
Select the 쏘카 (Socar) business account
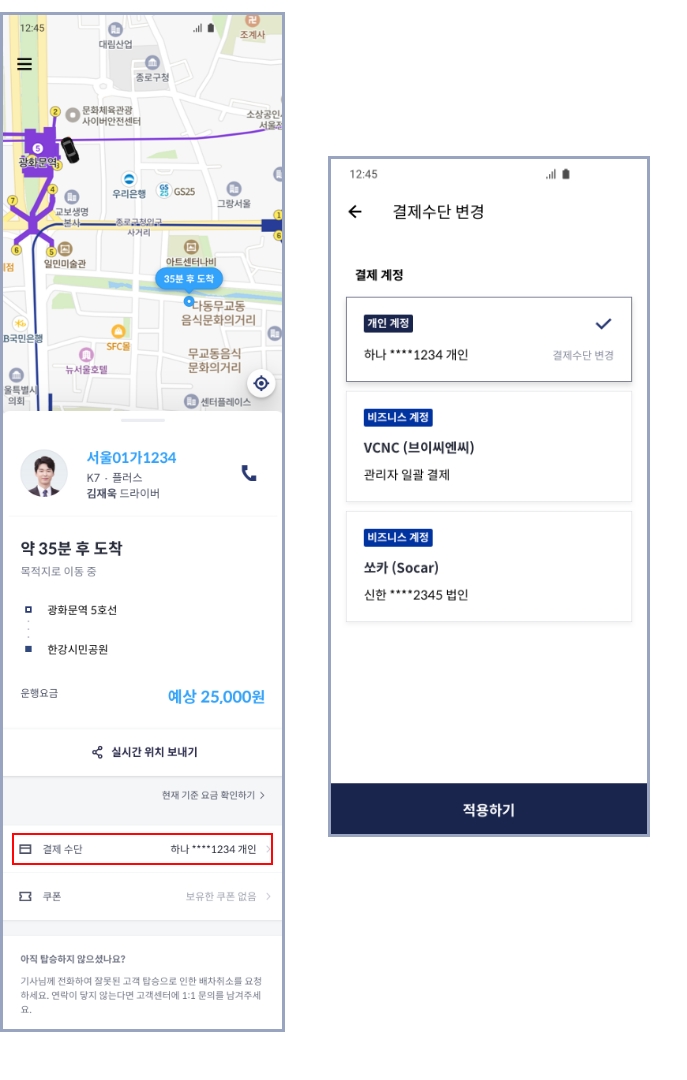[x=489, y=566]
